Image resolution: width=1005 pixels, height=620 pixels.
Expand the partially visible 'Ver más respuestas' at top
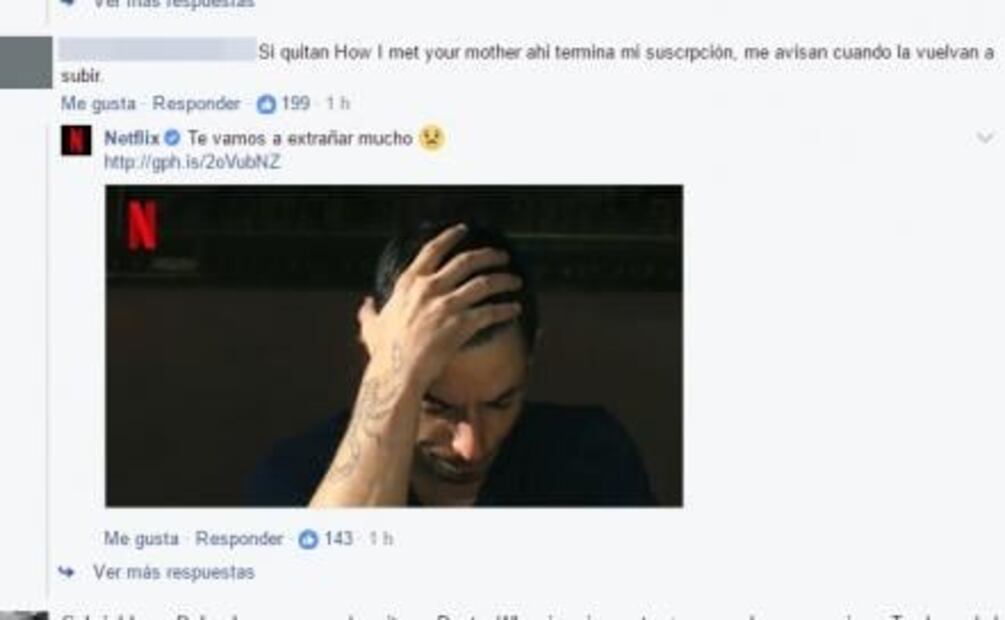tap(174, 3)
